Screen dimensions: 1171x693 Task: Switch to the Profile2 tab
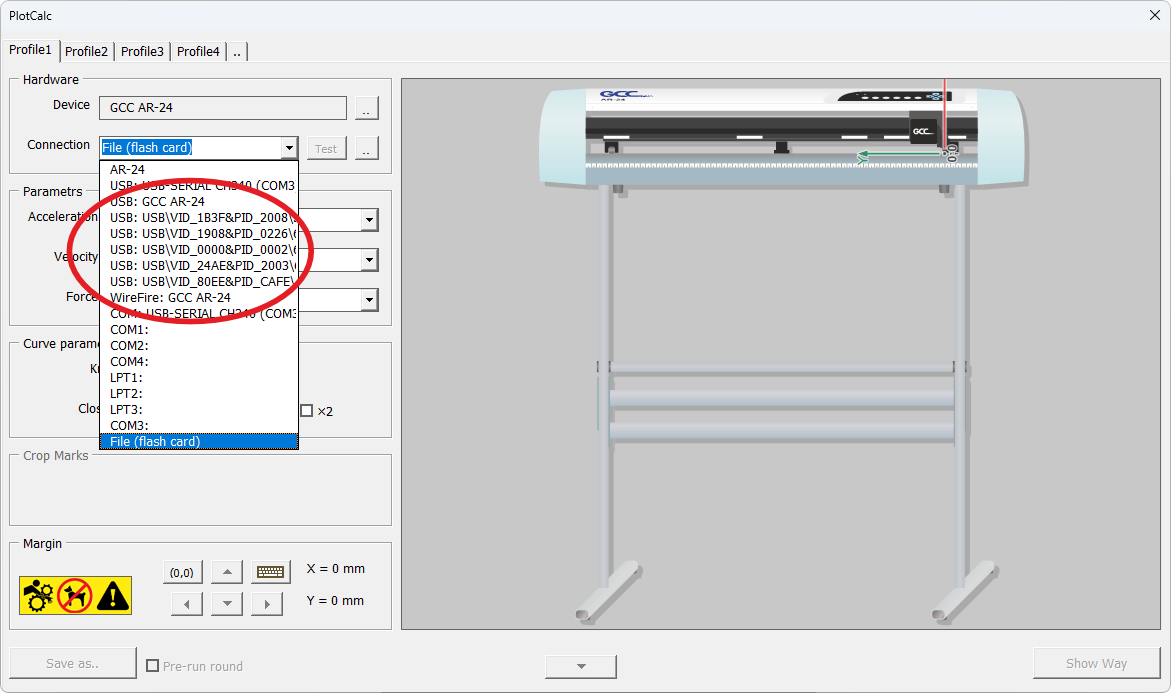86,52
